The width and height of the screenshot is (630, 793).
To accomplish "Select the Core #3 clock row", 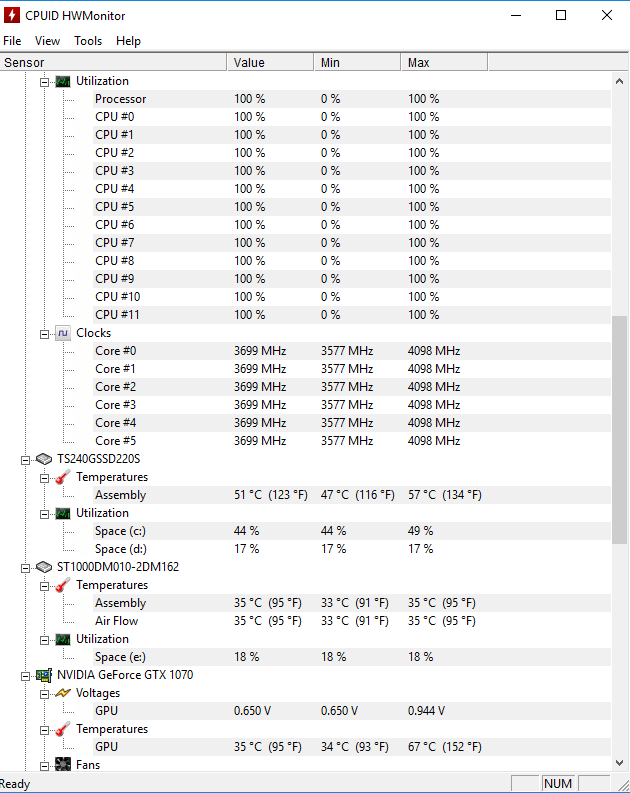I will coord(116,405).
